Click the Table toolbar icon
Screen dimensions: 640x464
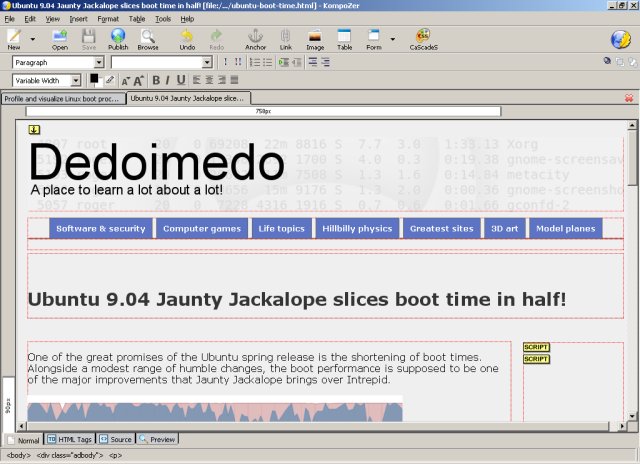344,39
